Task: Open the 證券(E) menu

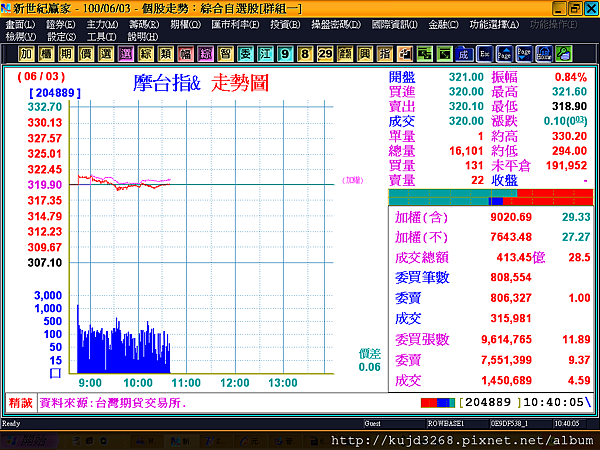Action: tap(61, 24)
